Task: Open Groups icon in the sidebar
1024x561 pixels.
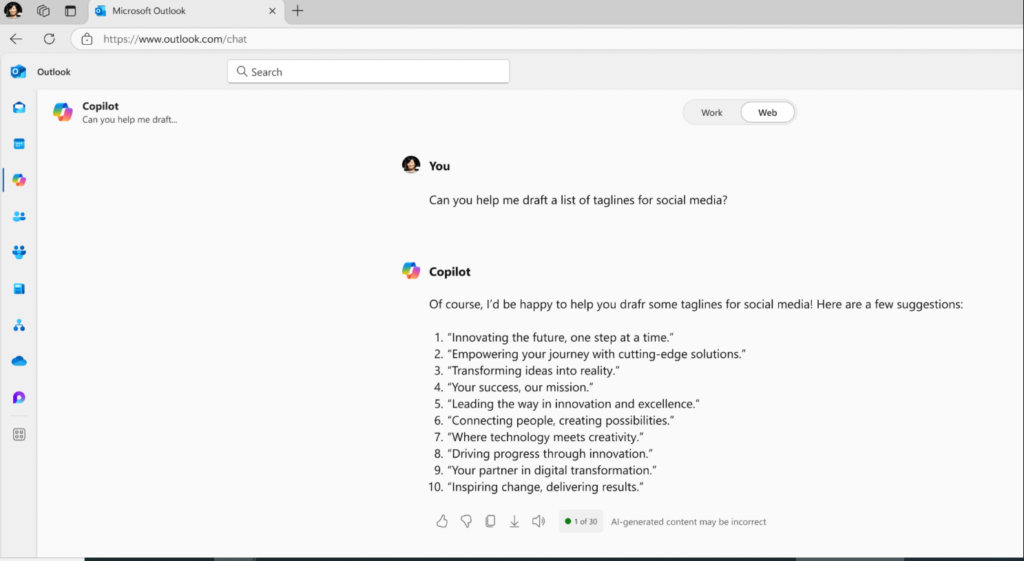Action: click(x=19, y=252)
